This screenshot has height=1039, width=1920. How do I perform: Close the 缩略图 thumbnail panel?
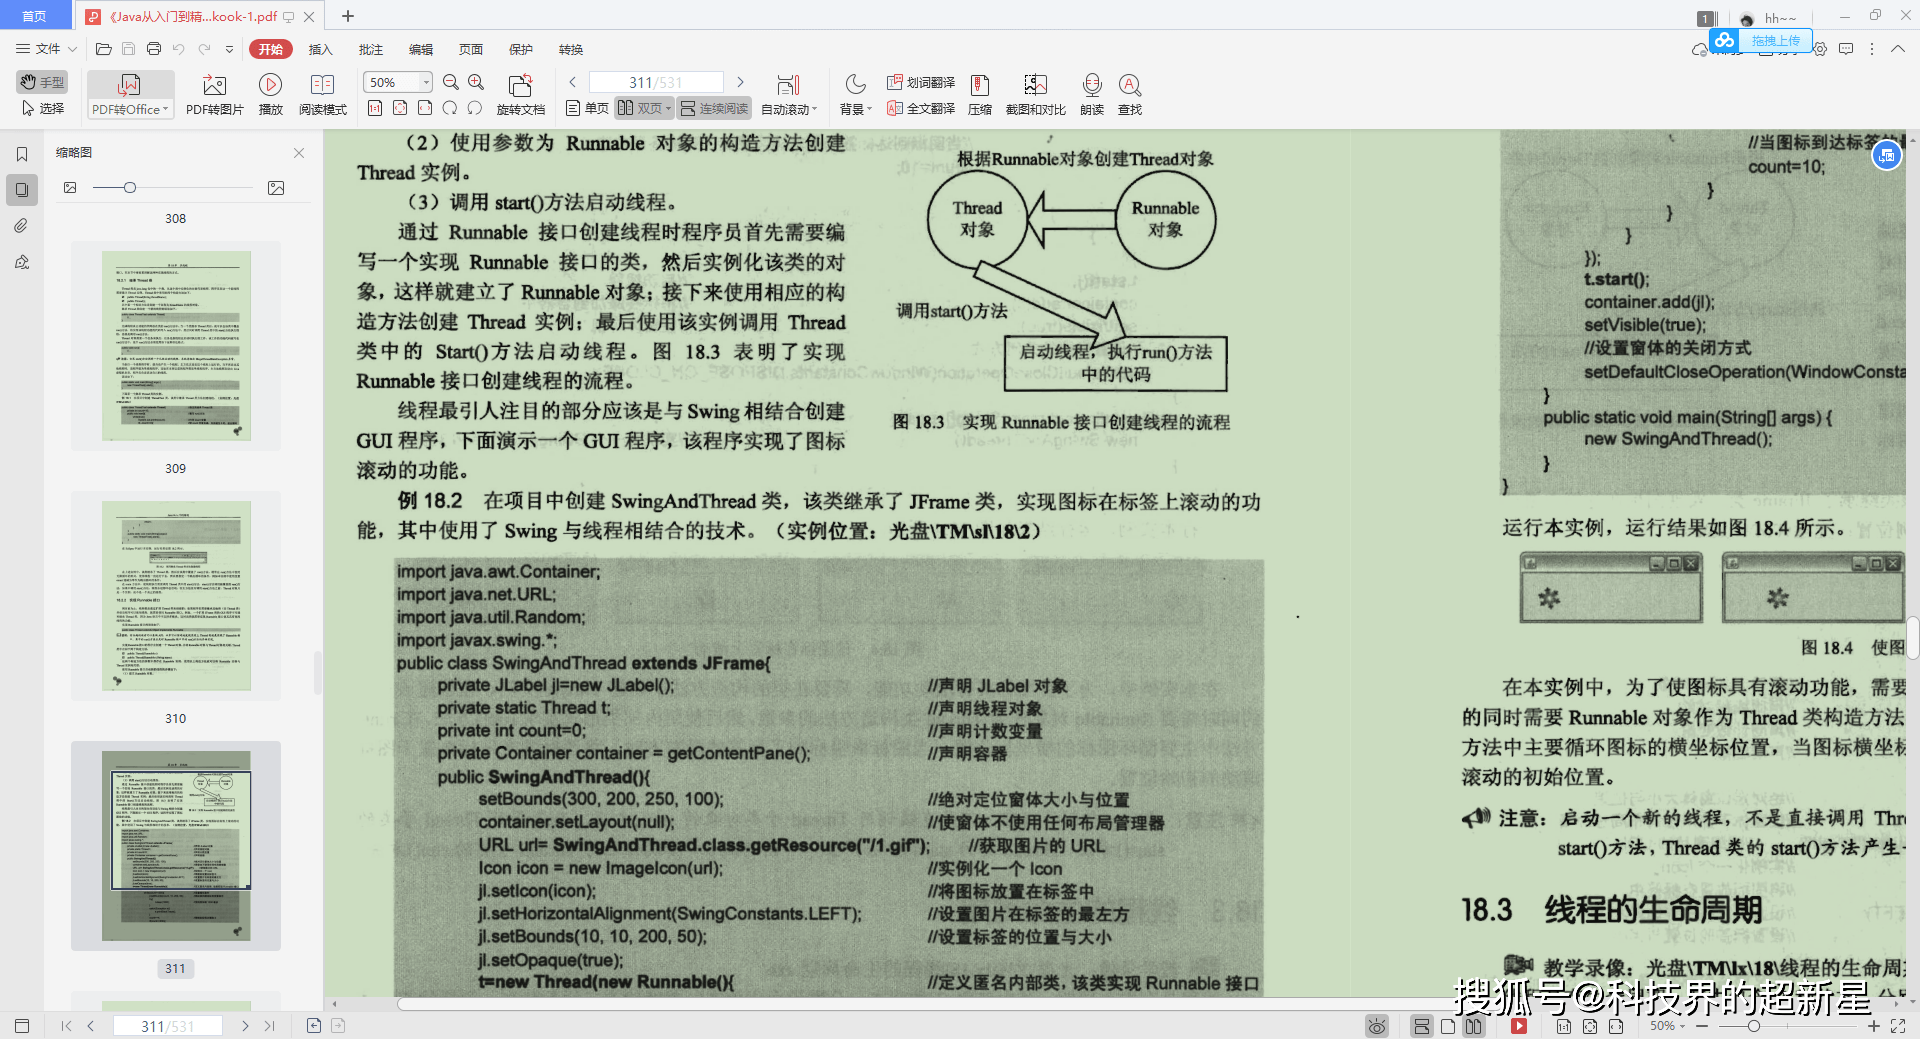point(299,152)
